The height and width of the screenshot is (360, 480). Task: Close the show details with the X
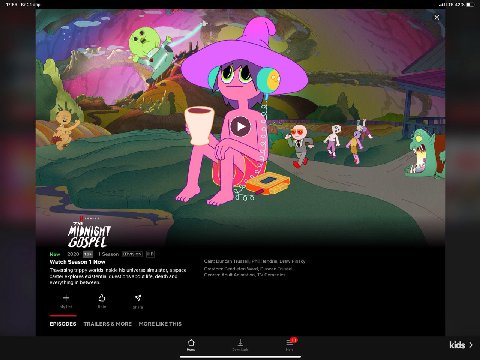tap(437, 17)
